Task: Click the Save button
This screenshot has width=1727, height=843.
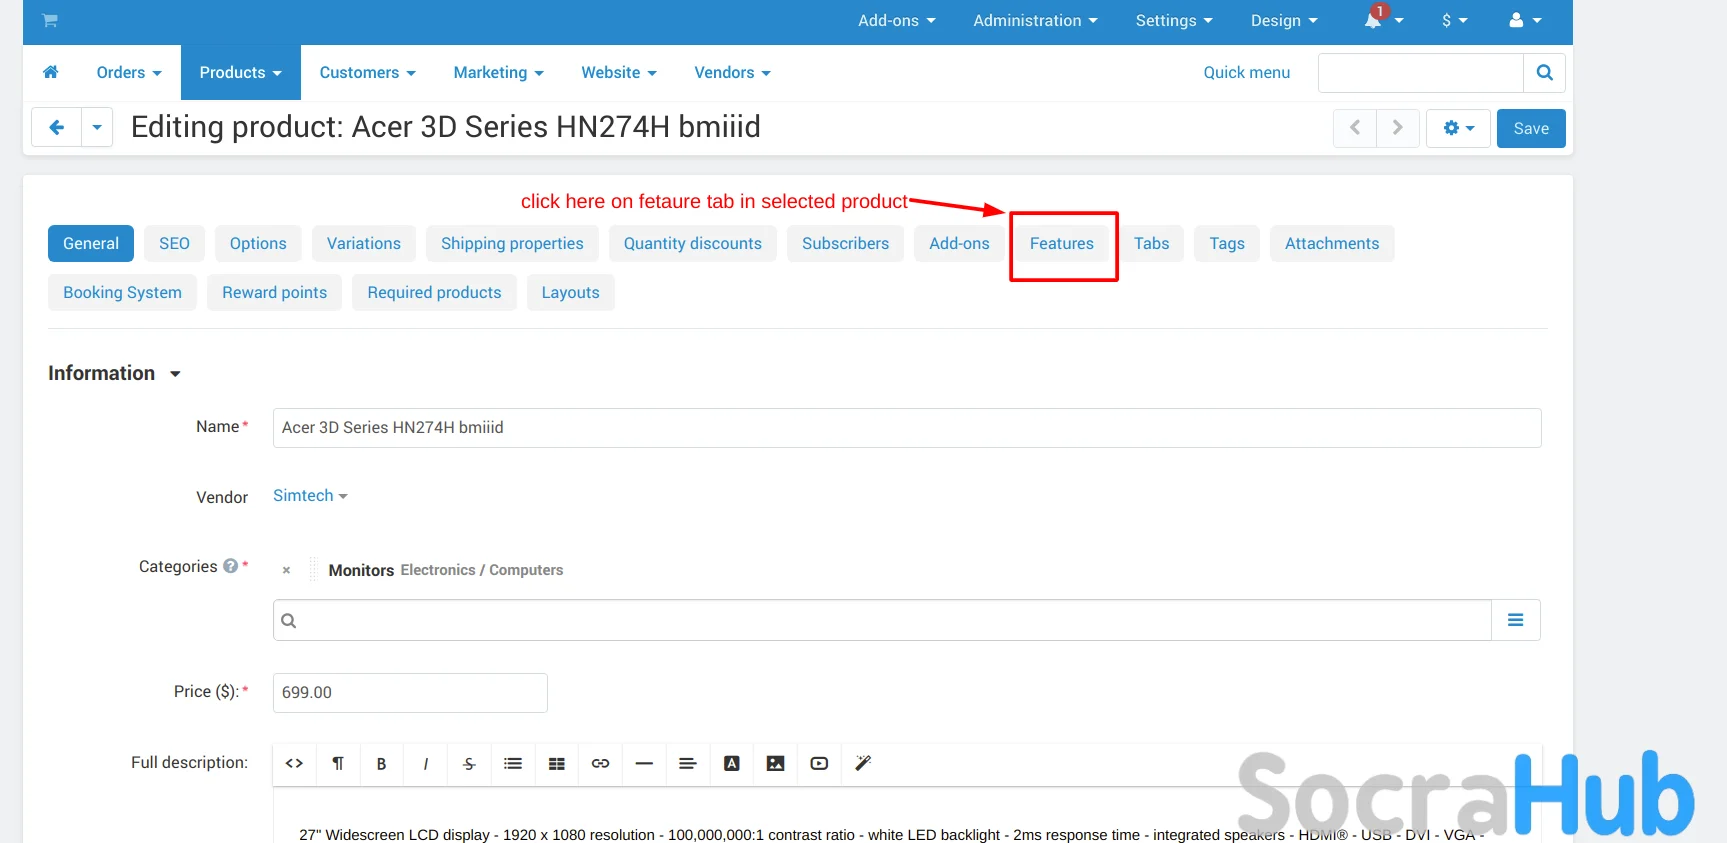Action: (x=1530, y=128)
